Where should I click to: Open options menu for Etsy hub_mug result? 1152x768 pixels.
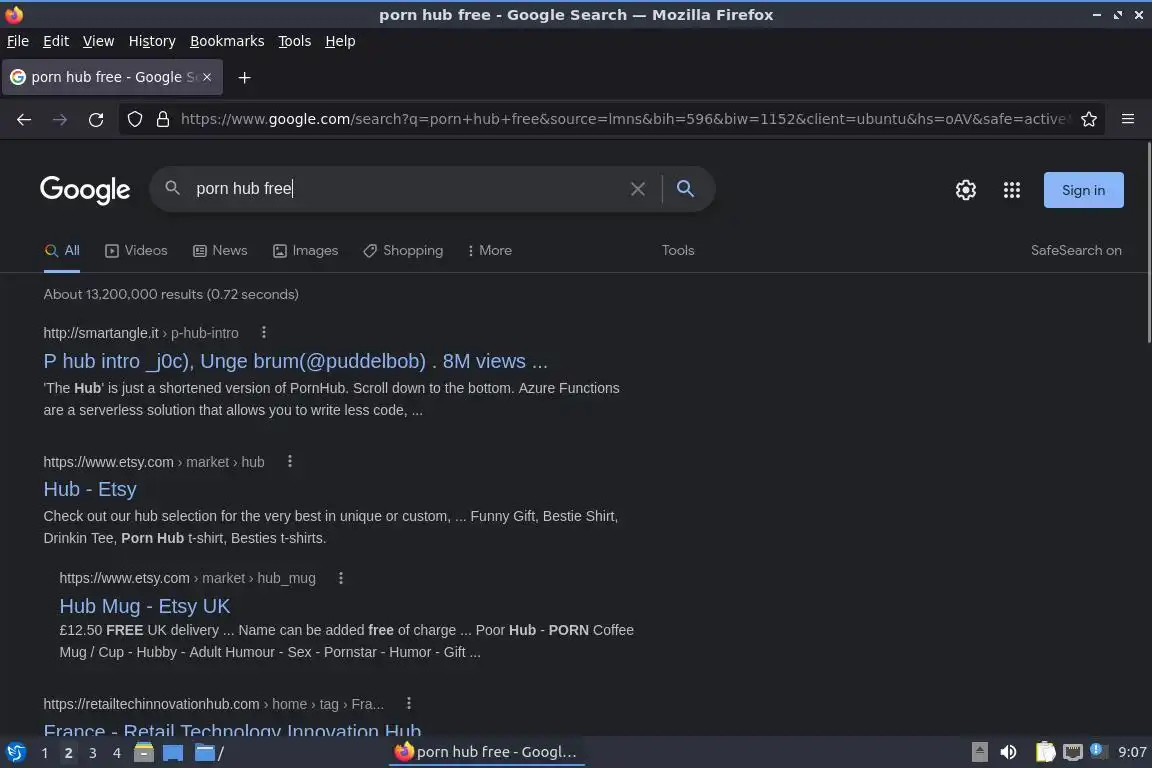[x=340, y=578]
